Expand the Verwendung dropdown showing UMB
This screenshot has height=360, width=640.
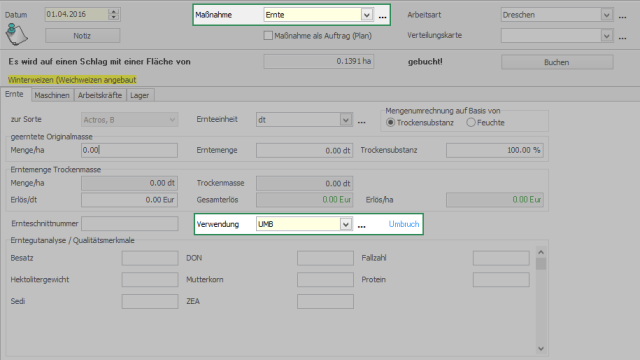346,224
